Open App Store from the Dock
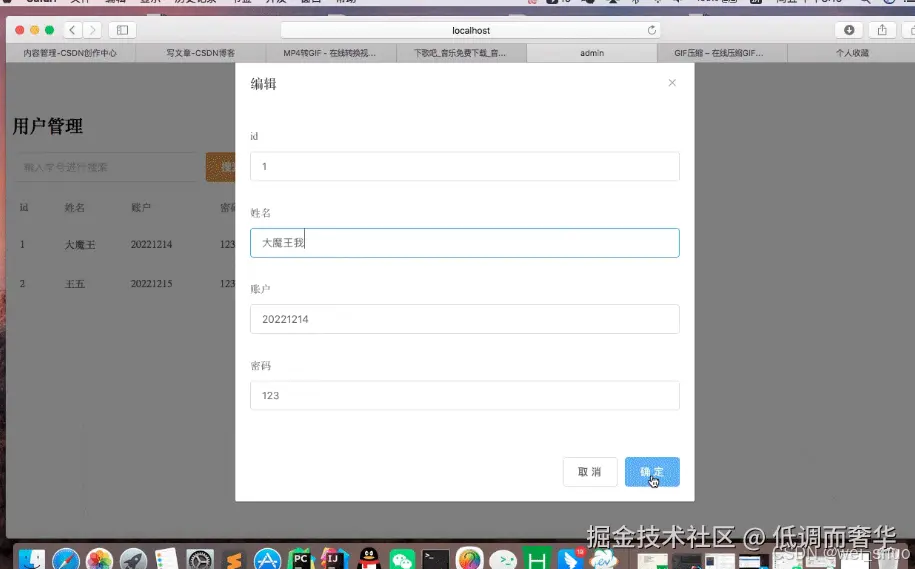This screenshot has width=915, height=569. point(267,559)
